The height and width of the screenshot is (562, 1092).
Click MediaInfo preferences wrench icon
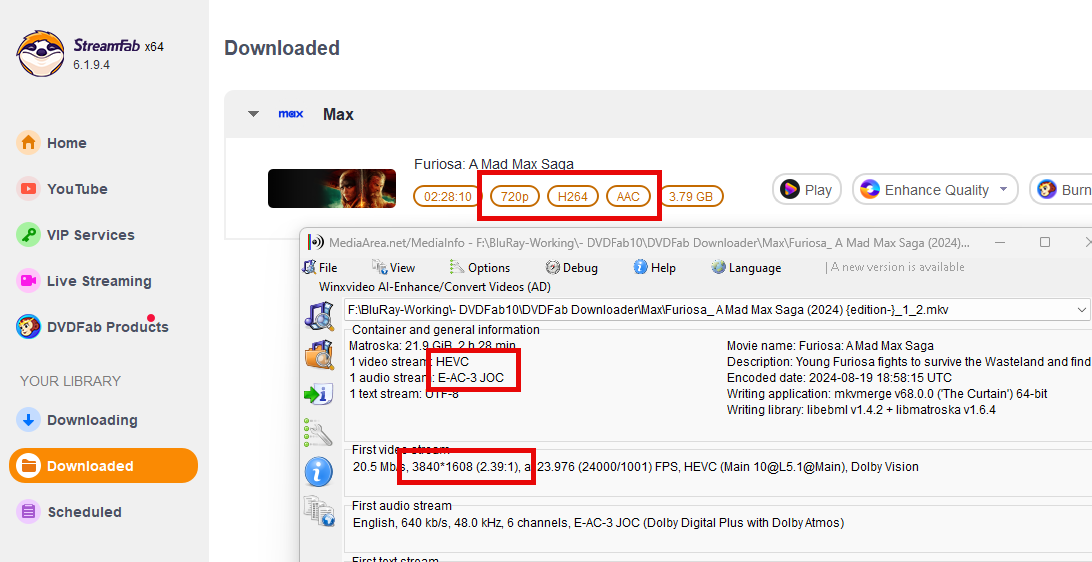[x=317, y=432]
